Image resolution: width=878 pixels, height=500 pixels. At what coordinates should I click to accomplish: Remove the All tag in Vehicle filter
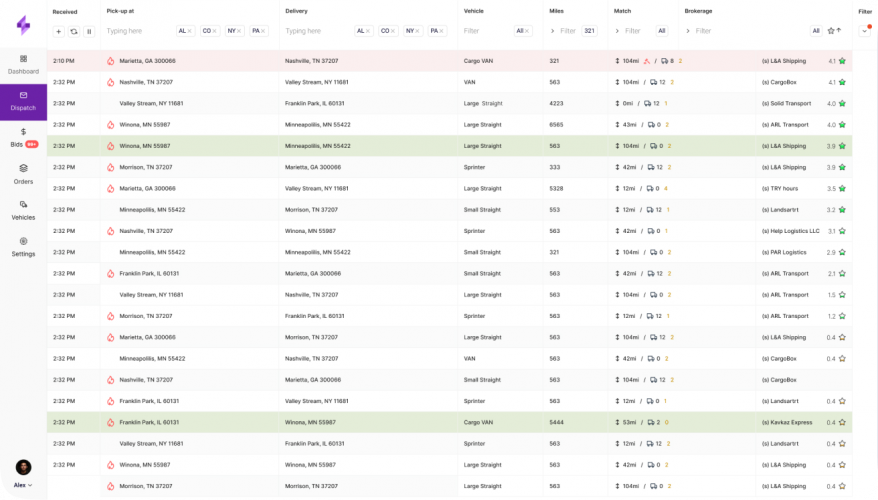pos(527,31)
